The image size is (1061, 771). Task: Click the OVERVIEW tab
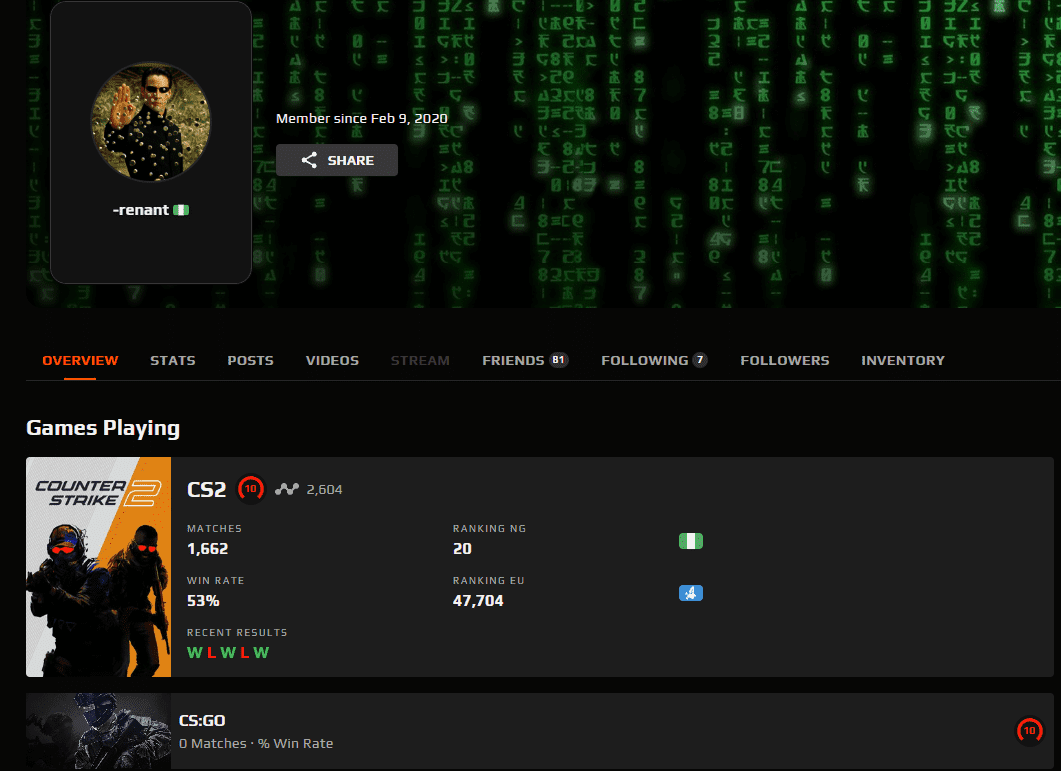[80, 360]
